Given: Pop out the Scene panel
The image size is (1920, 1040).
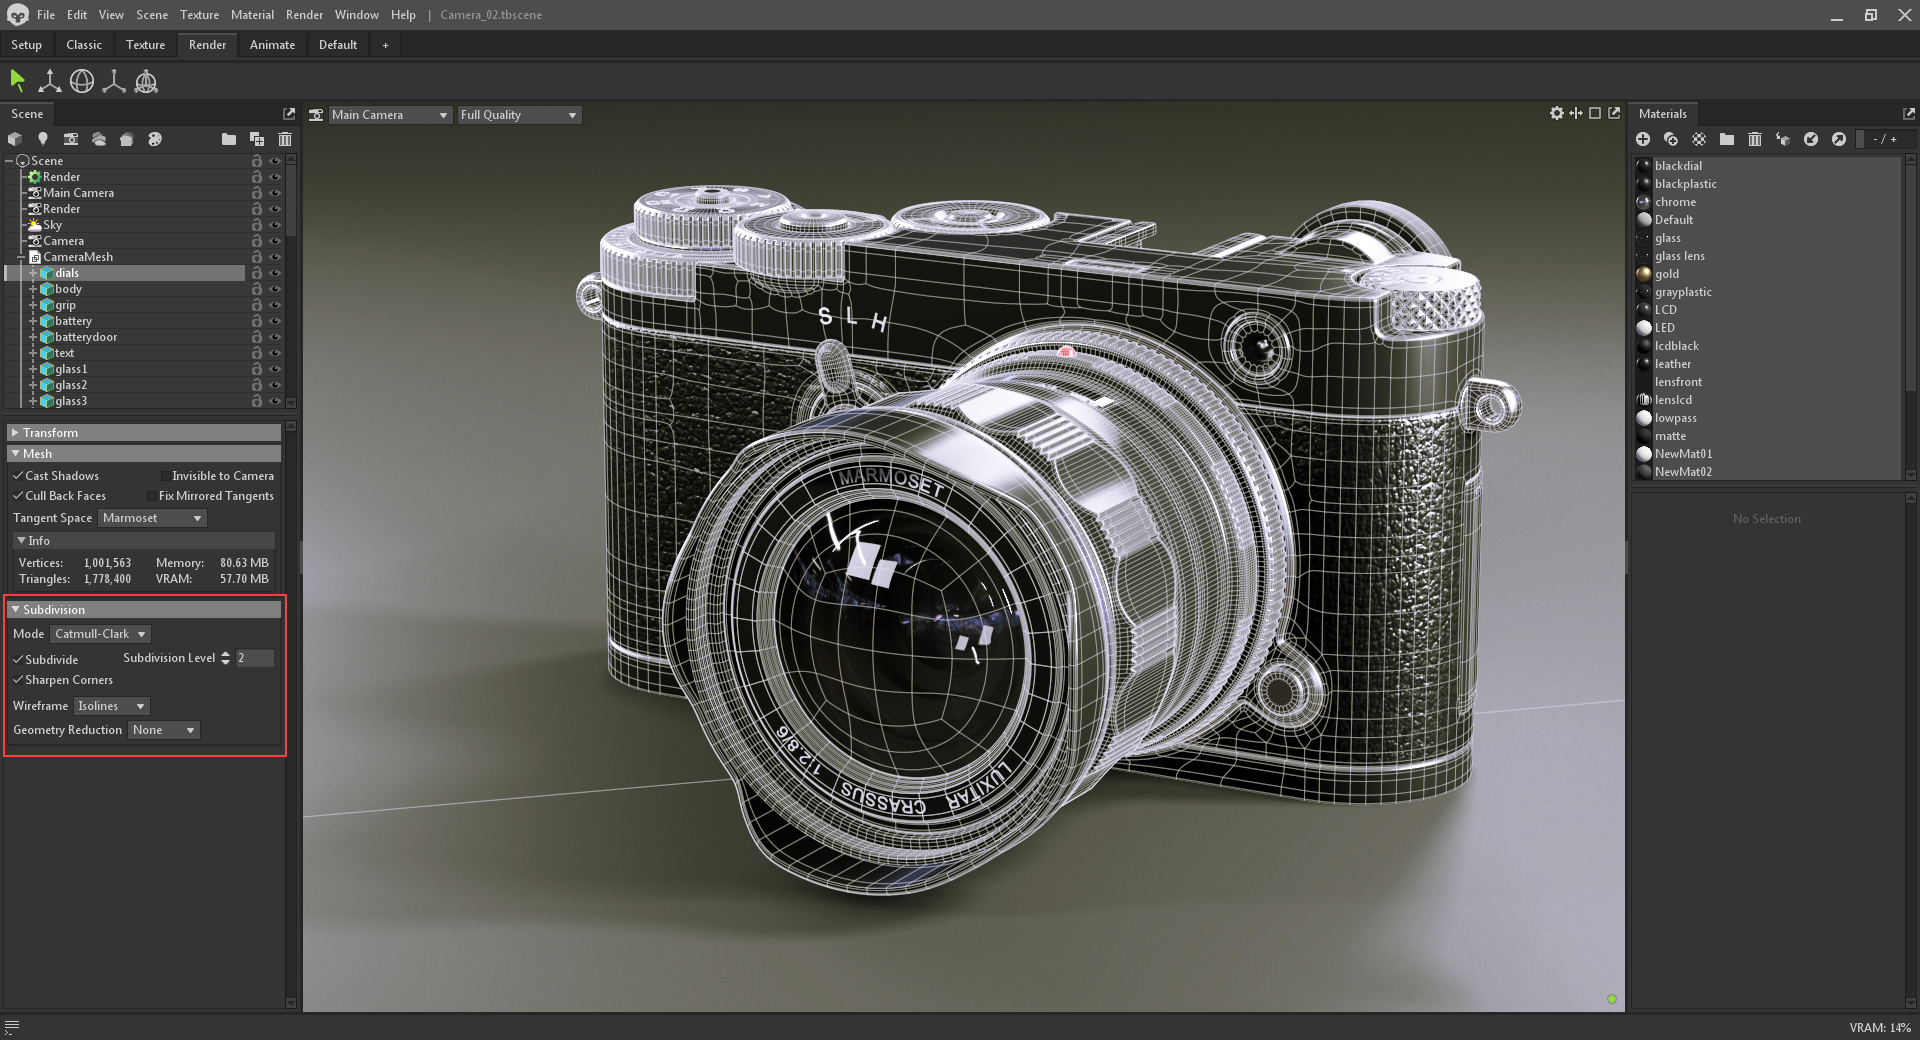Looking at the screenshot, I should 289,114.
